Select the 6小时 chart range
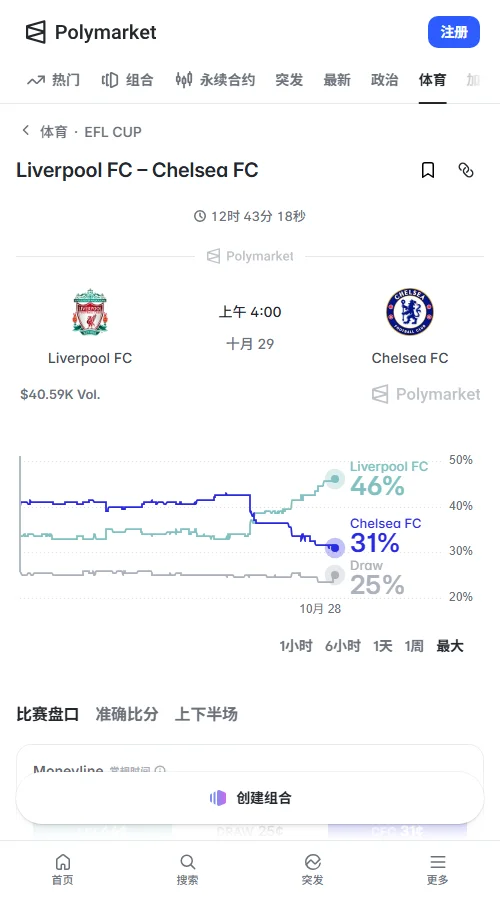This screenshot has width=500, height=900. tap(343, 646)
